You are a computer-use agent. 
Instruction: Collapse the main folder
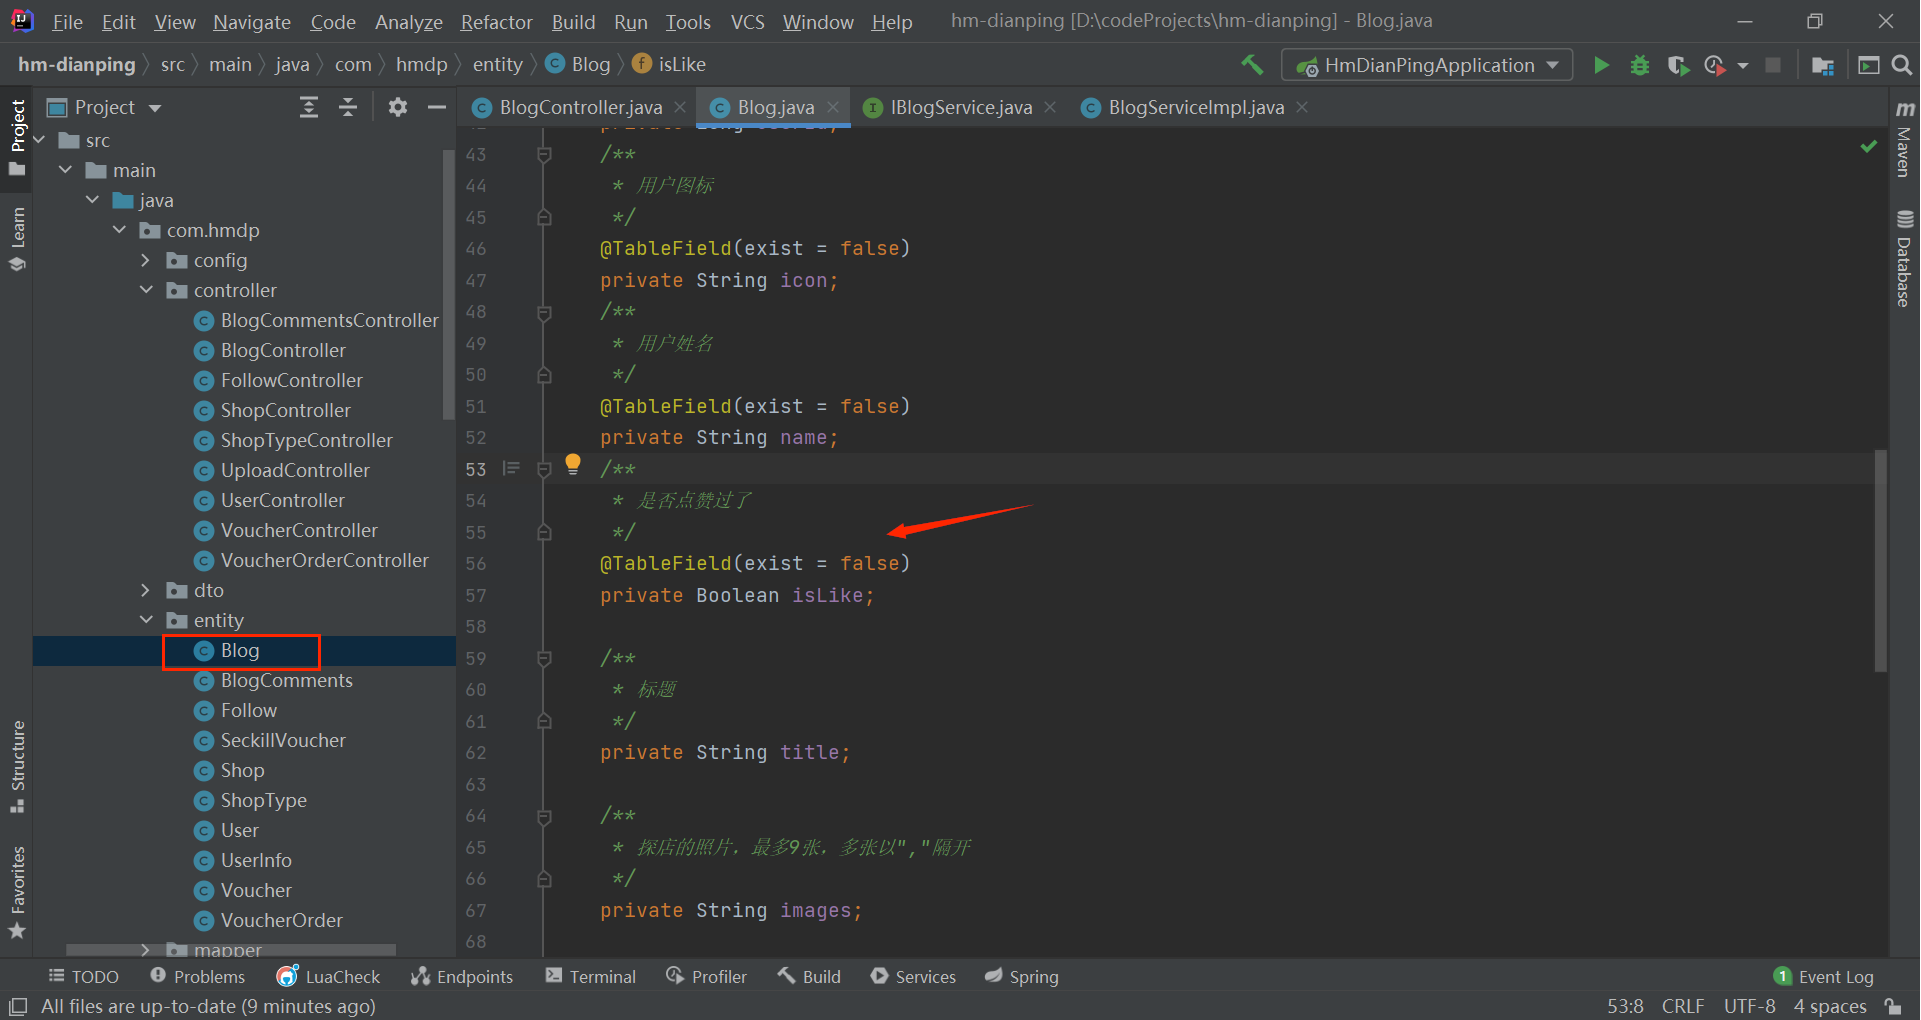tap(66, 170)
